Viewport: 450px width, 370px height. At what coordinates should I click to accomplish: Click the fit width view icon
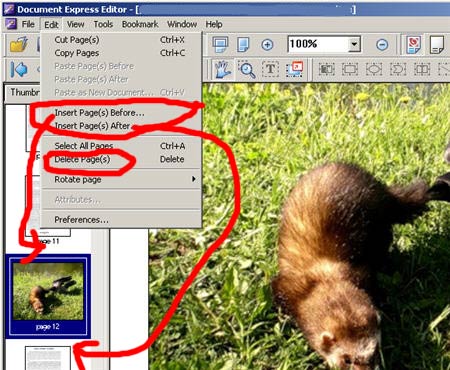(x=220, y=44)
